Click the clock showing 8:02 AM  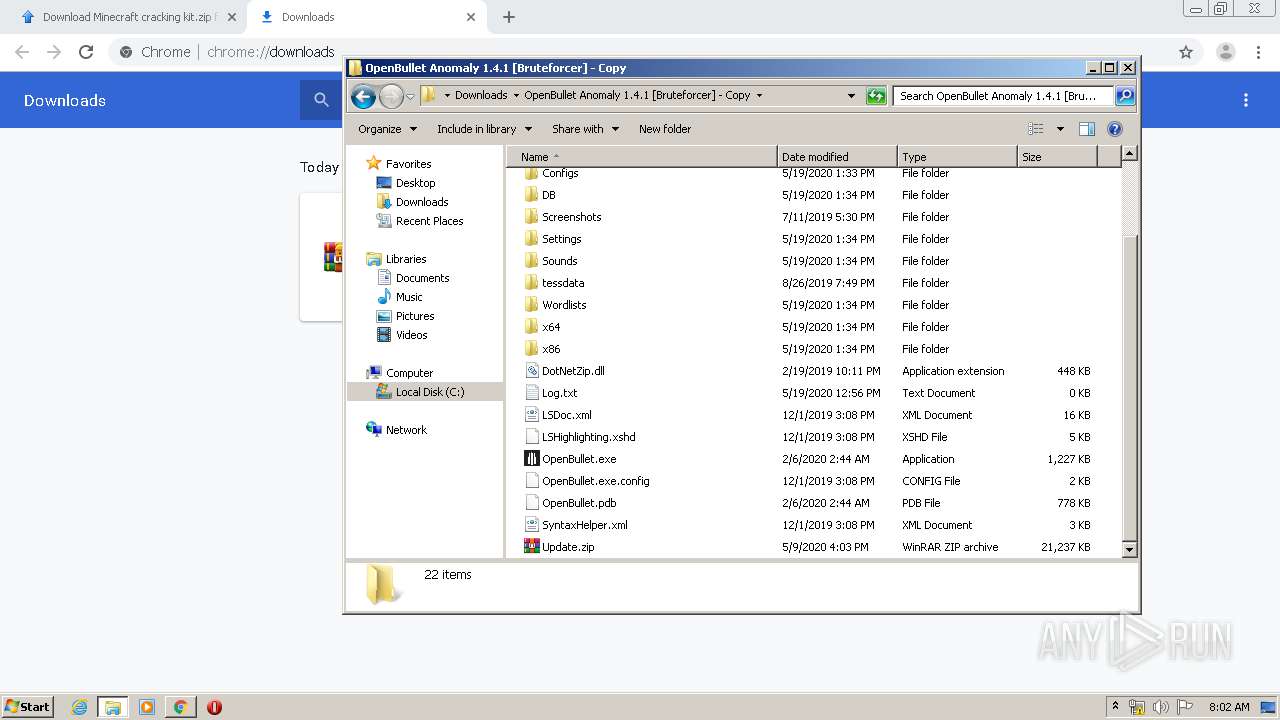(1229, 707)
